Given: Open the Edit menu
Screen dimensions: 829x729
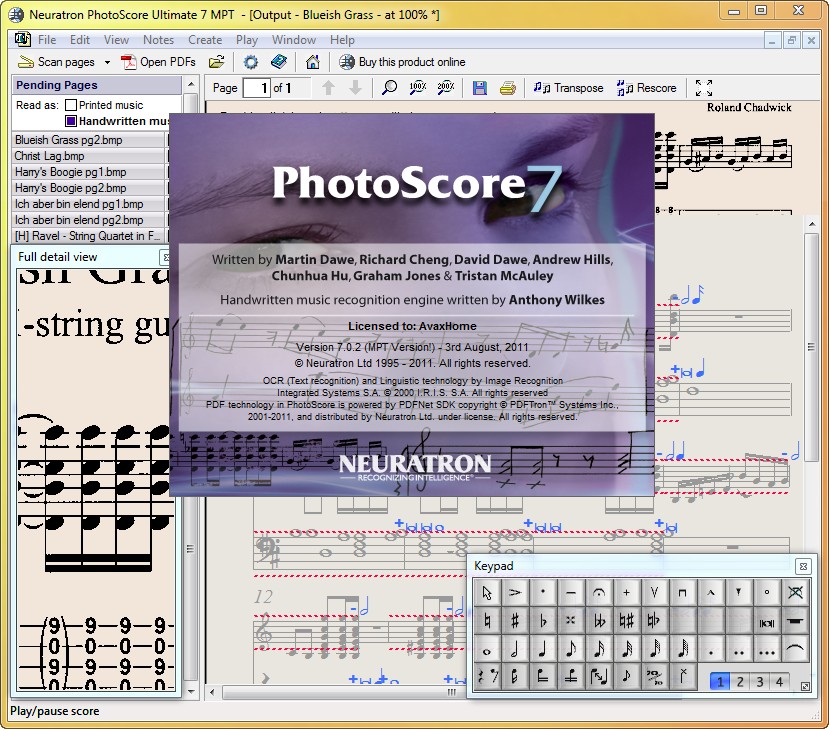Looking at the screenshot, I should [x=80, y=40].
